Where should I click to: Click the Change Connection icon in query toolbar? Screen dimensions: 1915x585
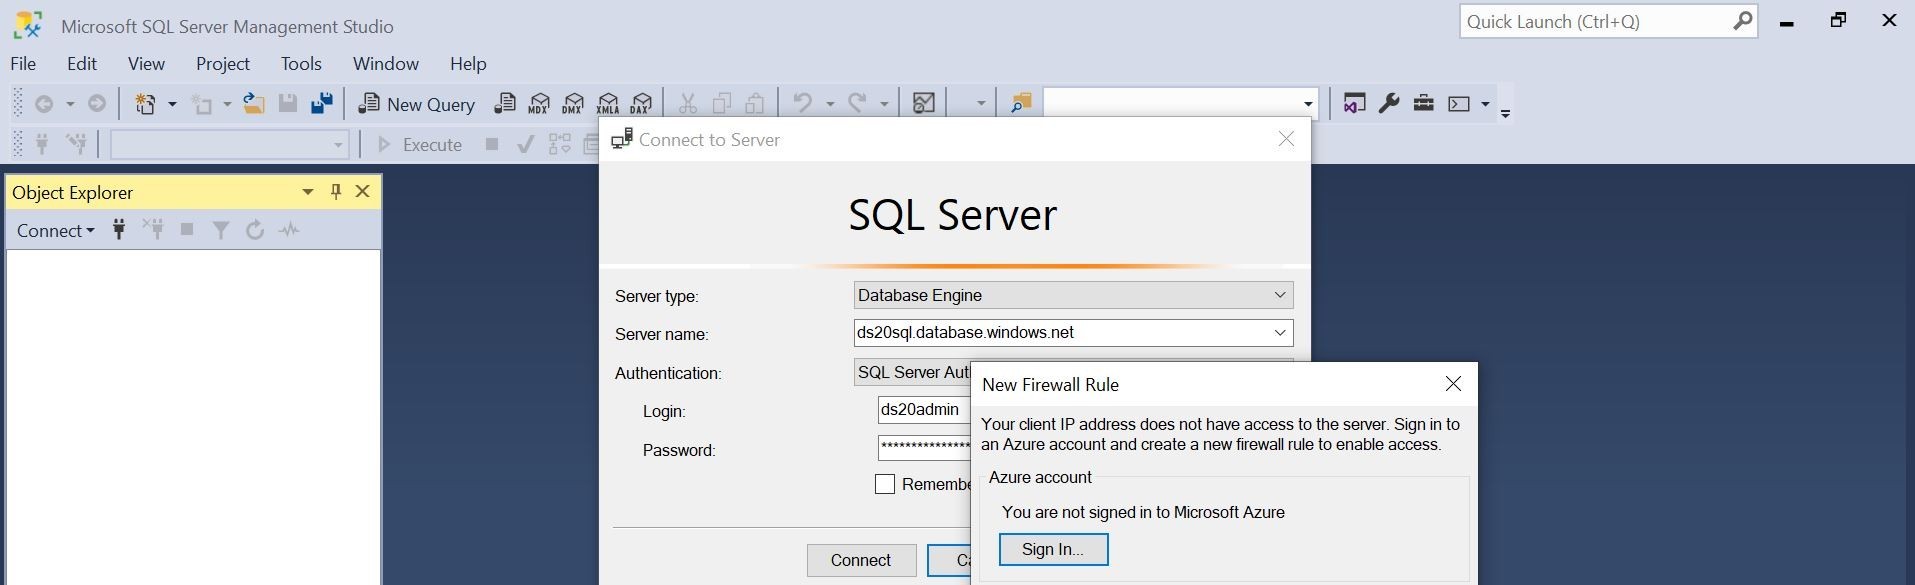76,144
